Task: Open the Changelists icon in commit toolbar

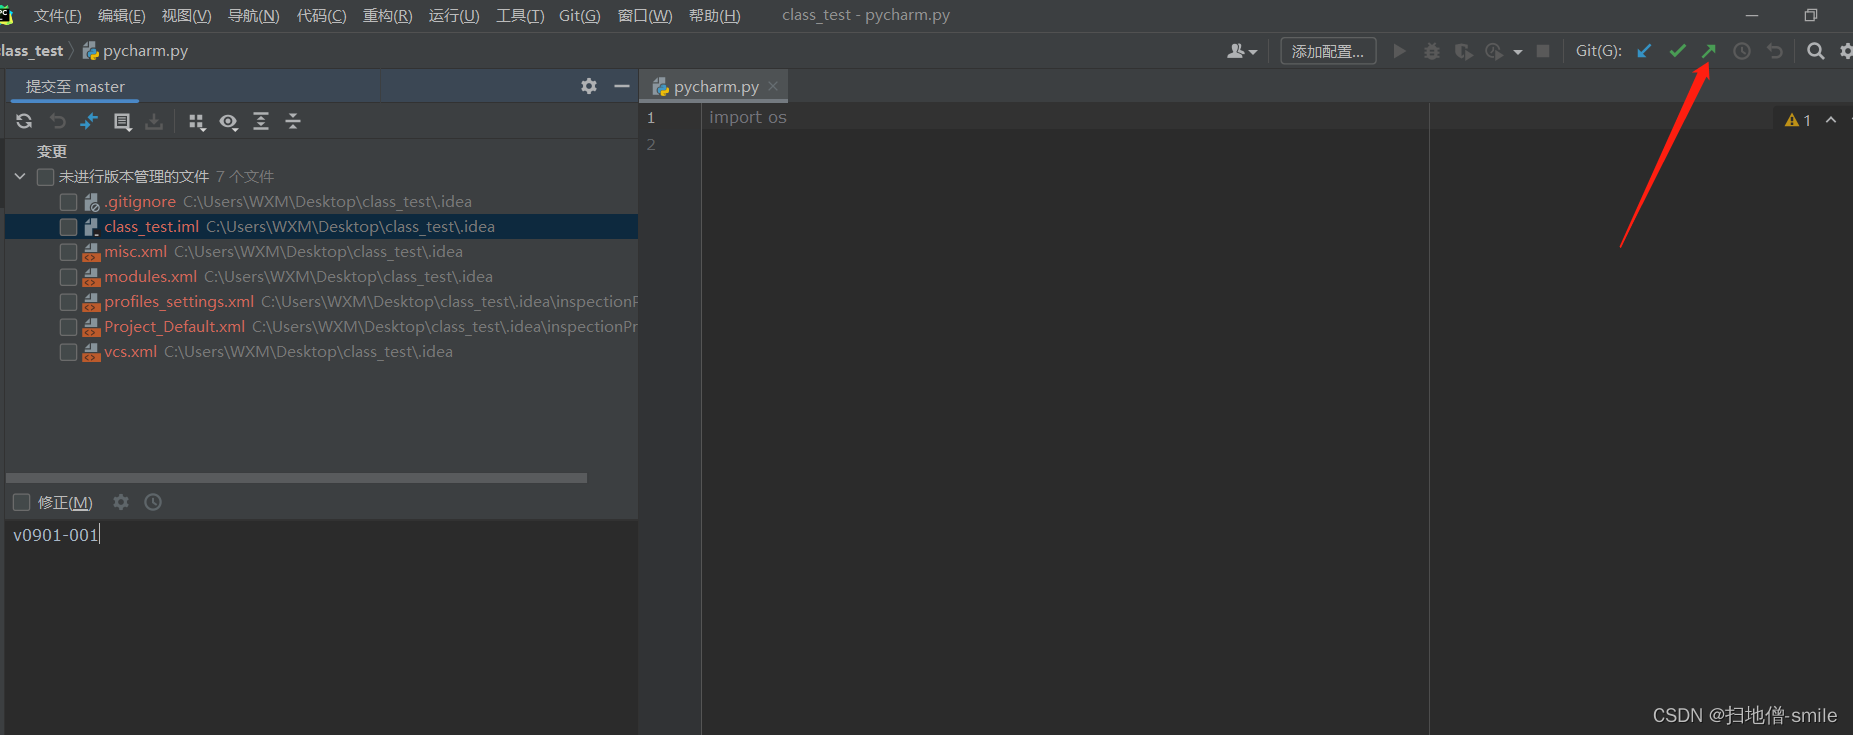Action: pyautogui.click(x=122, y=121)
